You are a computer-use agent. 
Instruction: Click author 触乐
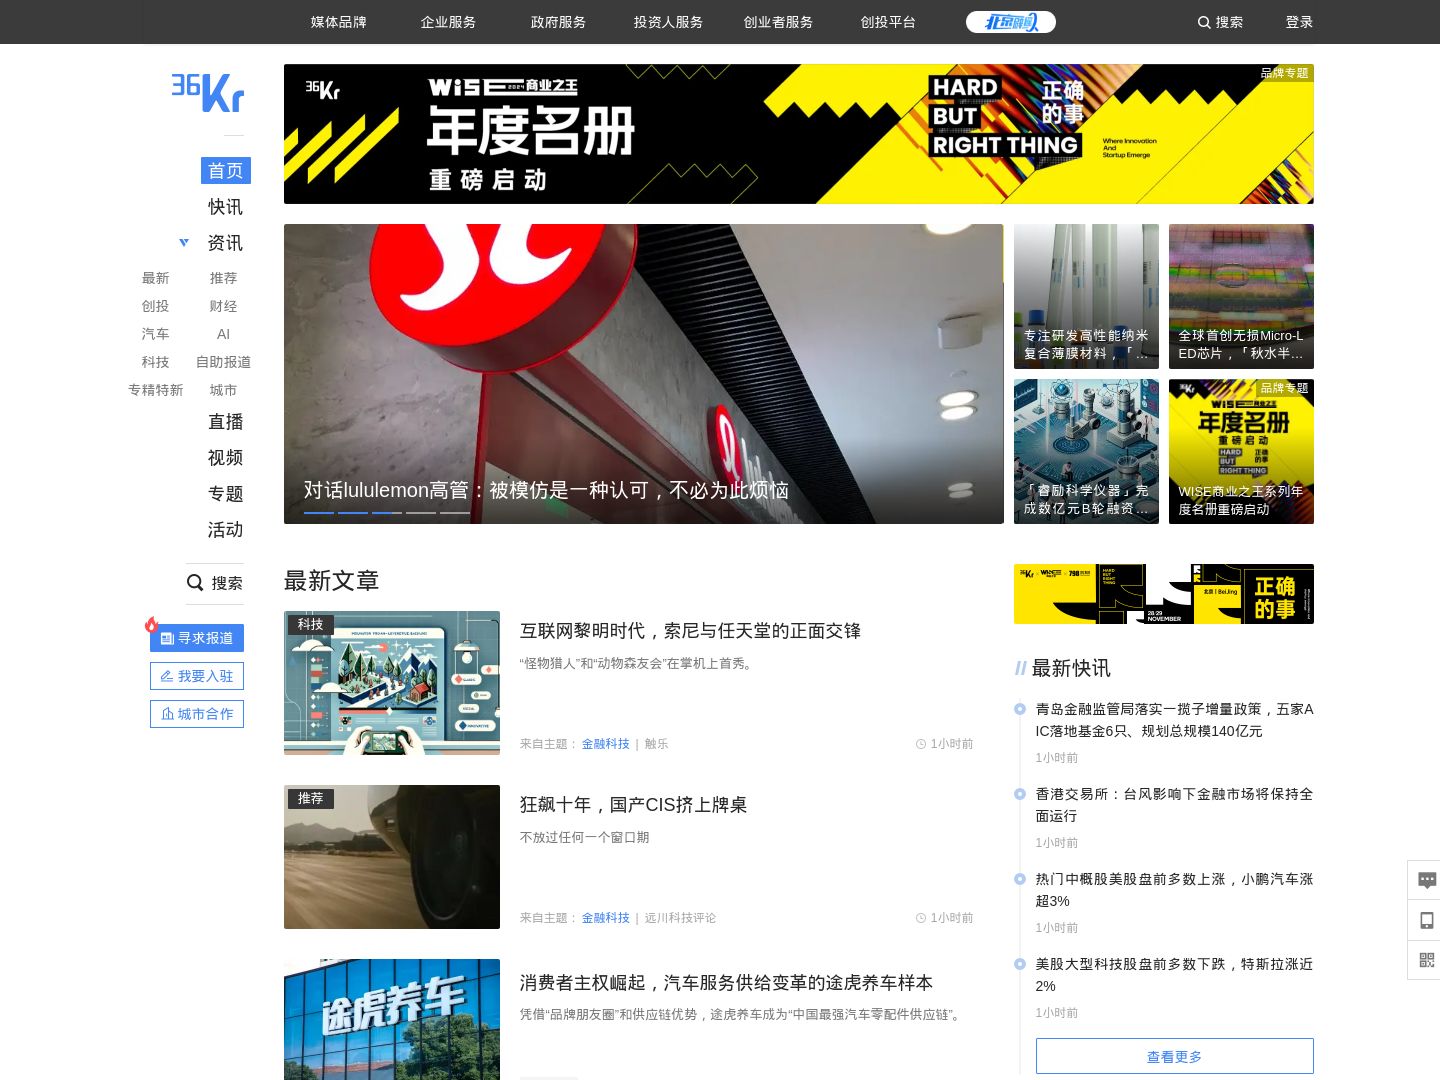click(x=656, y=744)
